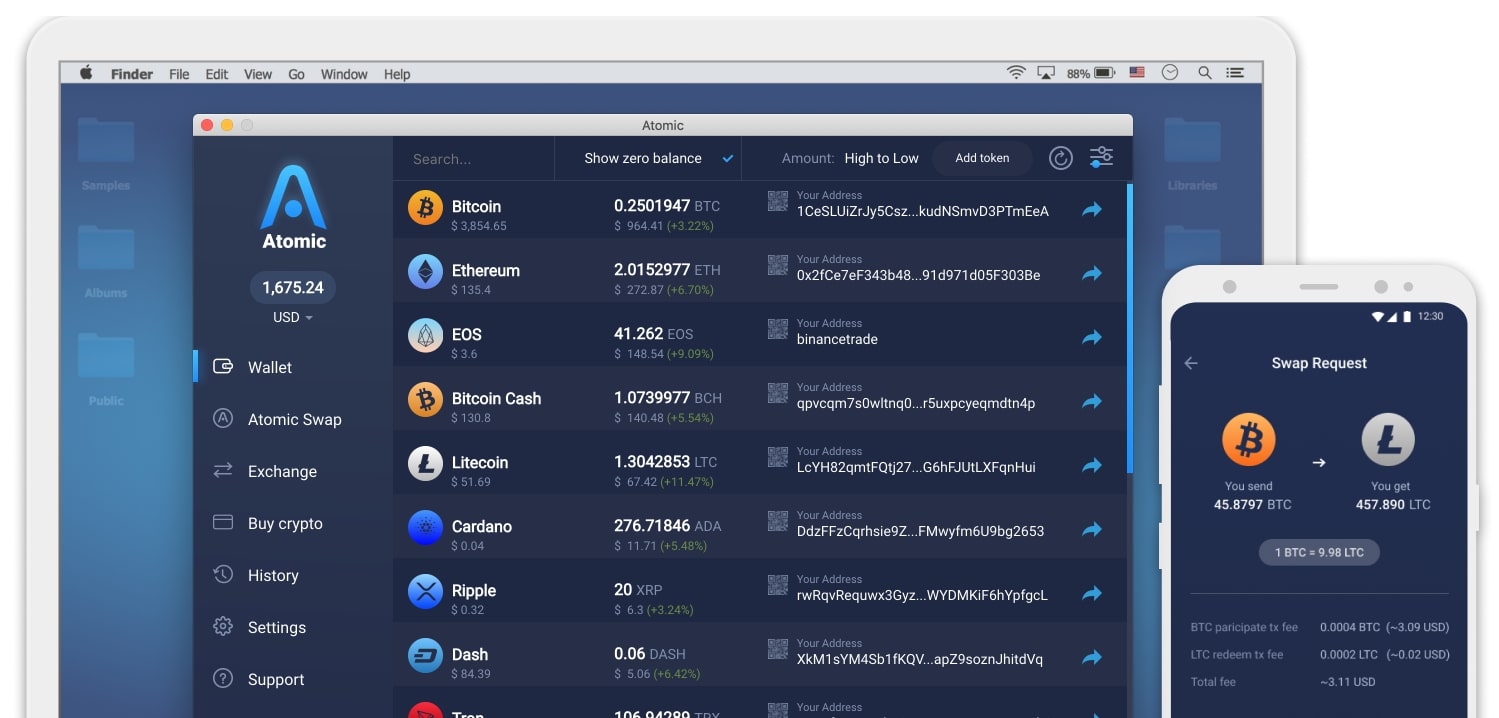Click the EOS coin icon
The height and width of the screenshot is (718, 1499).
click(x=425, y=336)
